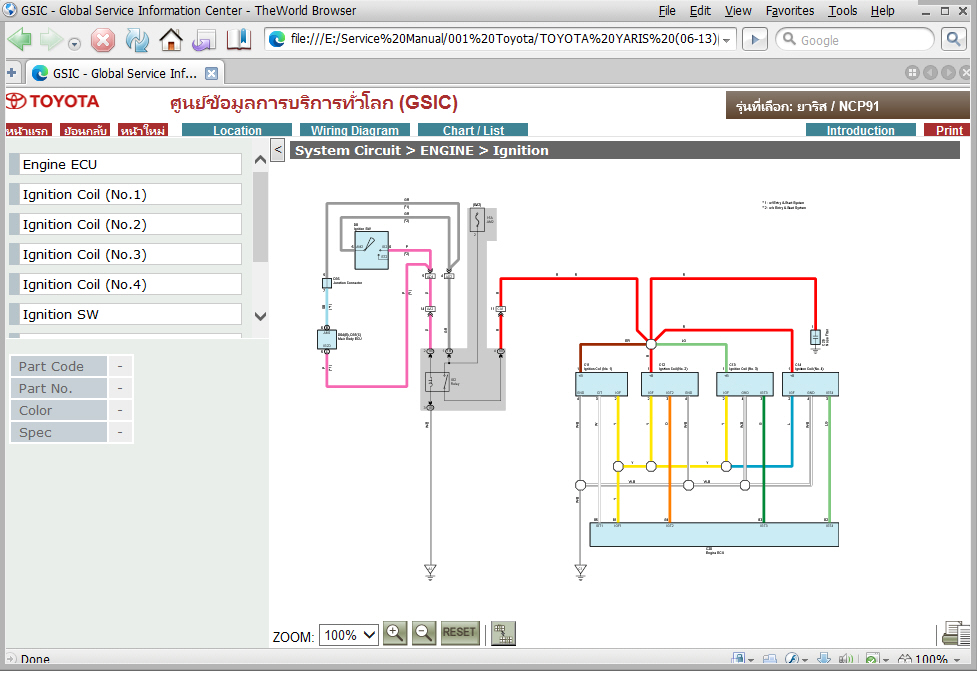Viewport: 977px width, 673px height.
Task: Close the GSIC tab
Action: point(212,74)
